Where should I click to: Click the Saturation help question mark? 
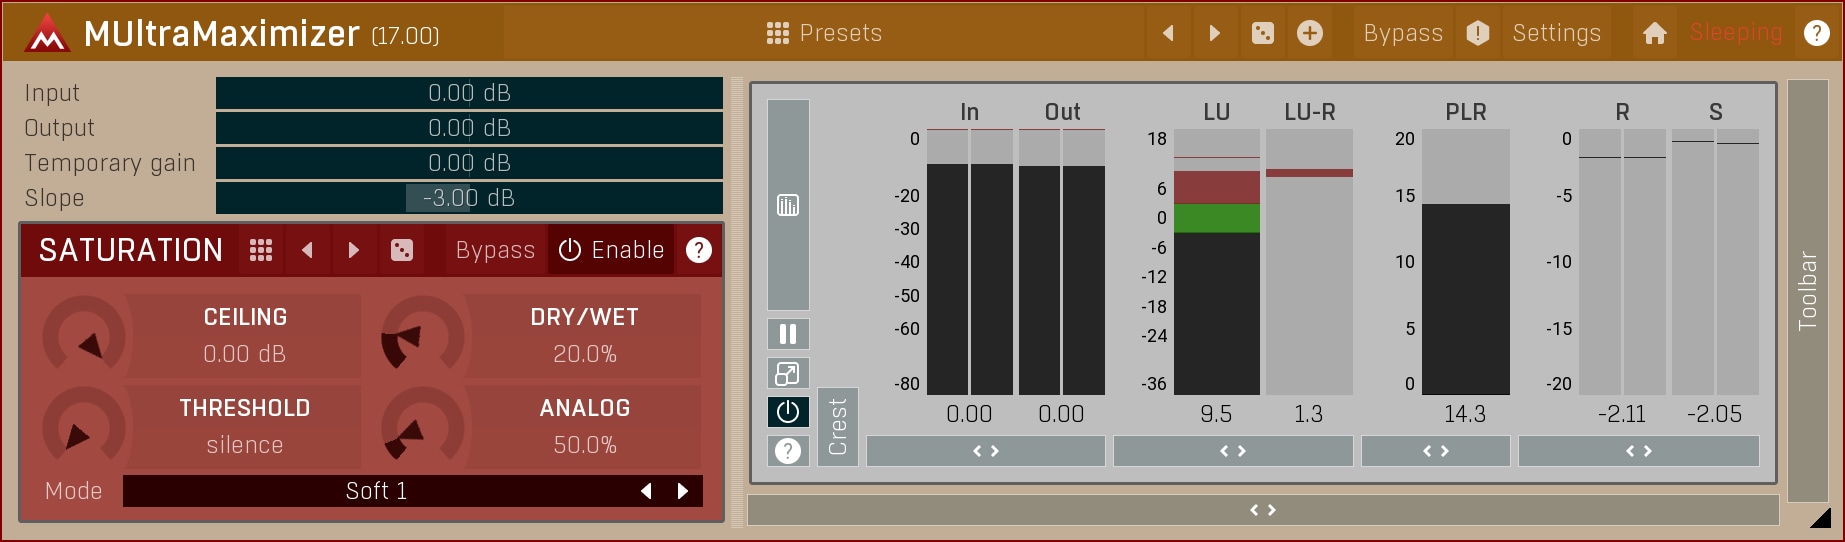(x=699, y=250)
